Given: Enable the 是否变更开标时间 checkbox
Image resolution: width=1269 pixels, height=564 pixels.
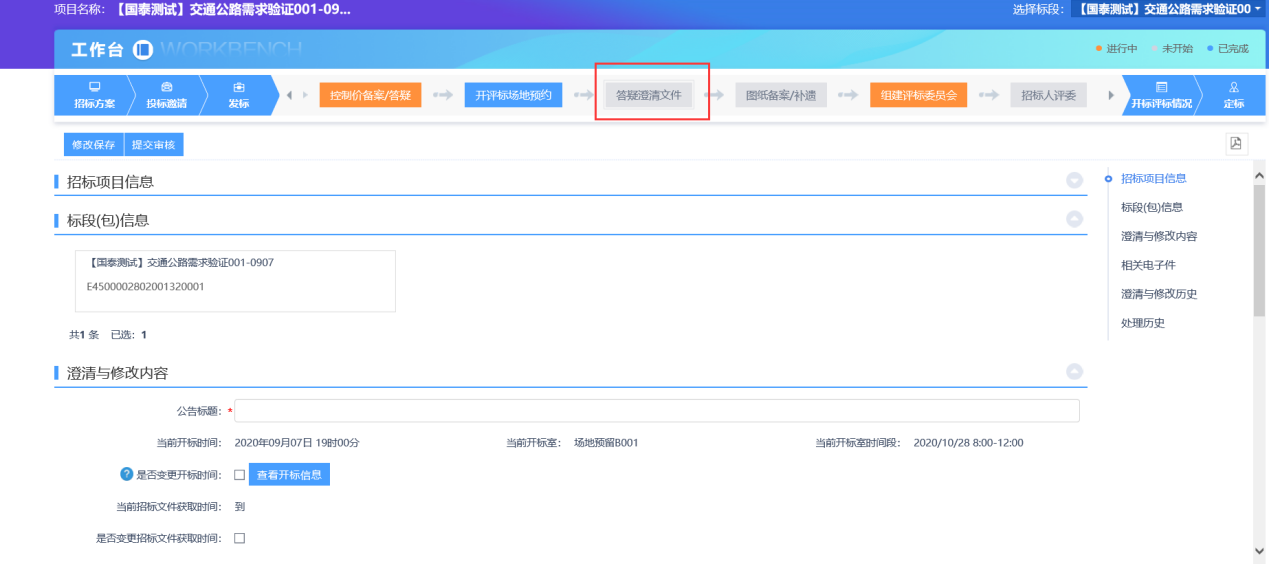Looking at the screenshot, I should pos(239,475).
